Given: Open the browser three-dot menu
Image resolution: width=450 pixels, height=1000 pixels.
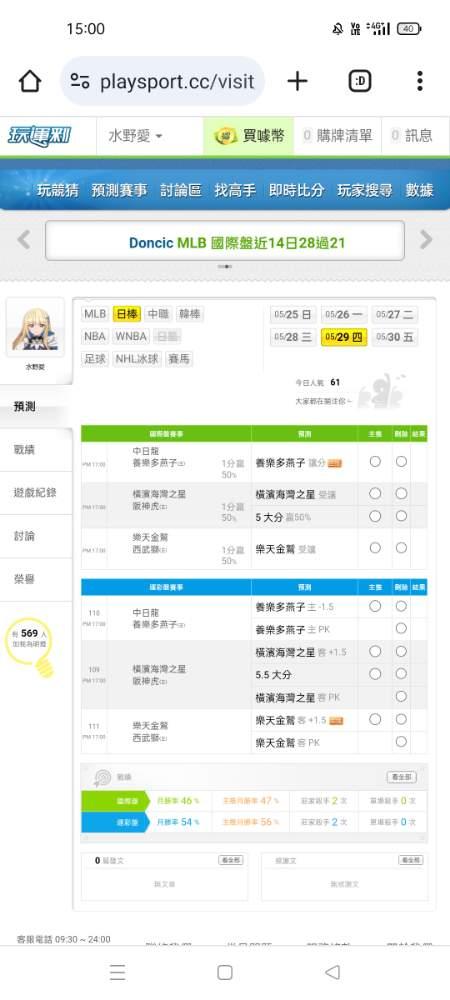Looking at the screenshot, I should (419, 81).
